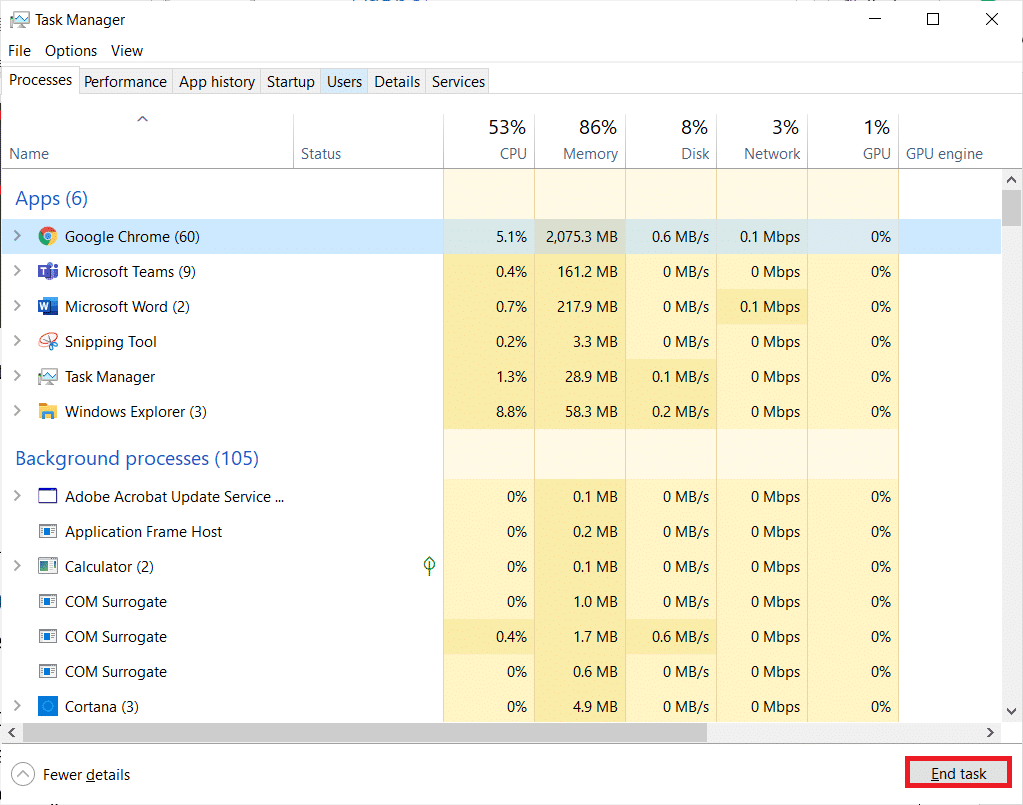Expand the Task Manager process row
Screen dimensions: 1023x805
[x=18, y=376]
